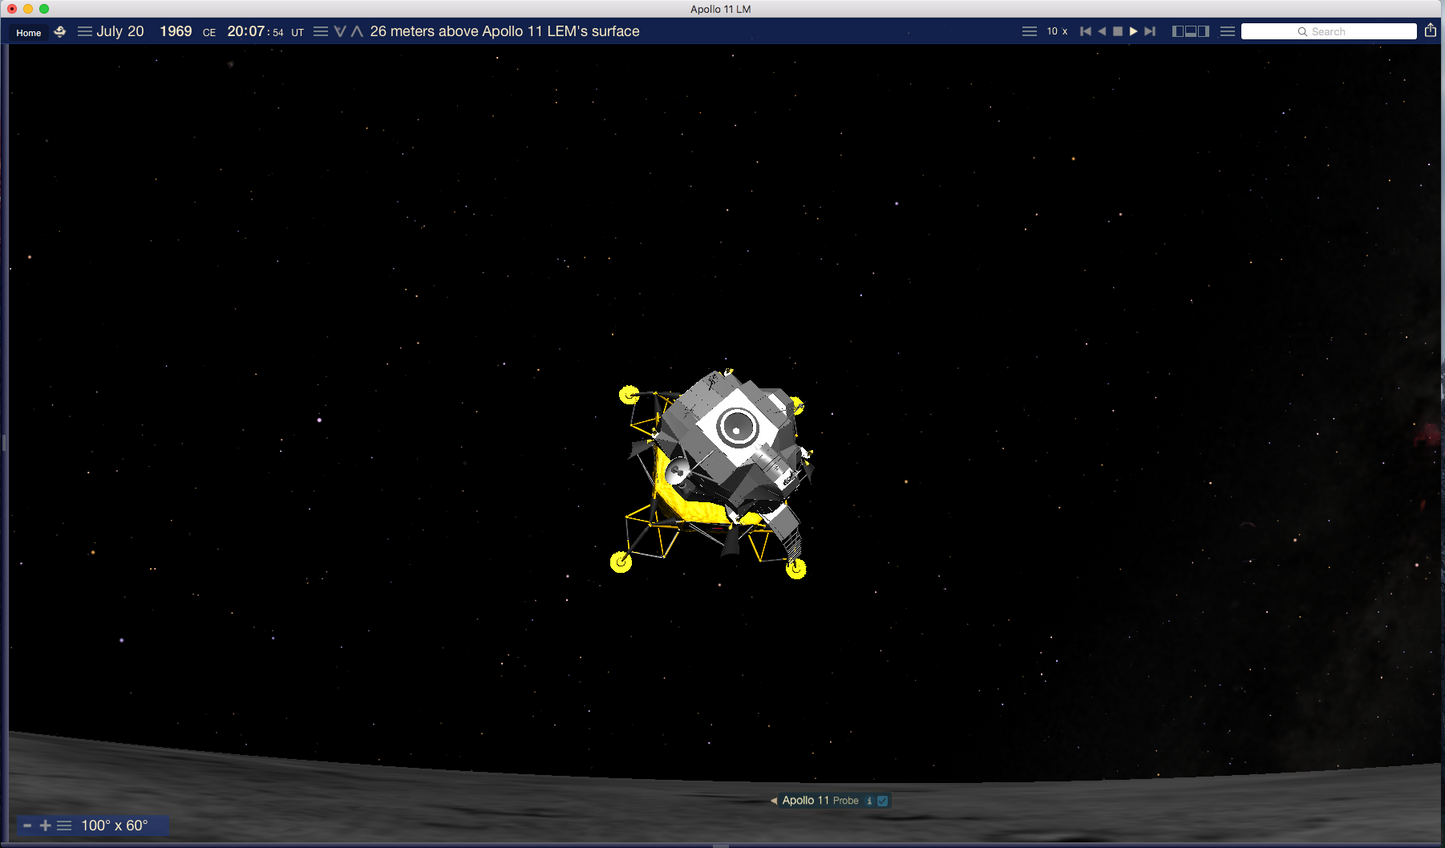Step time backward one step

tap(1085, 32)
